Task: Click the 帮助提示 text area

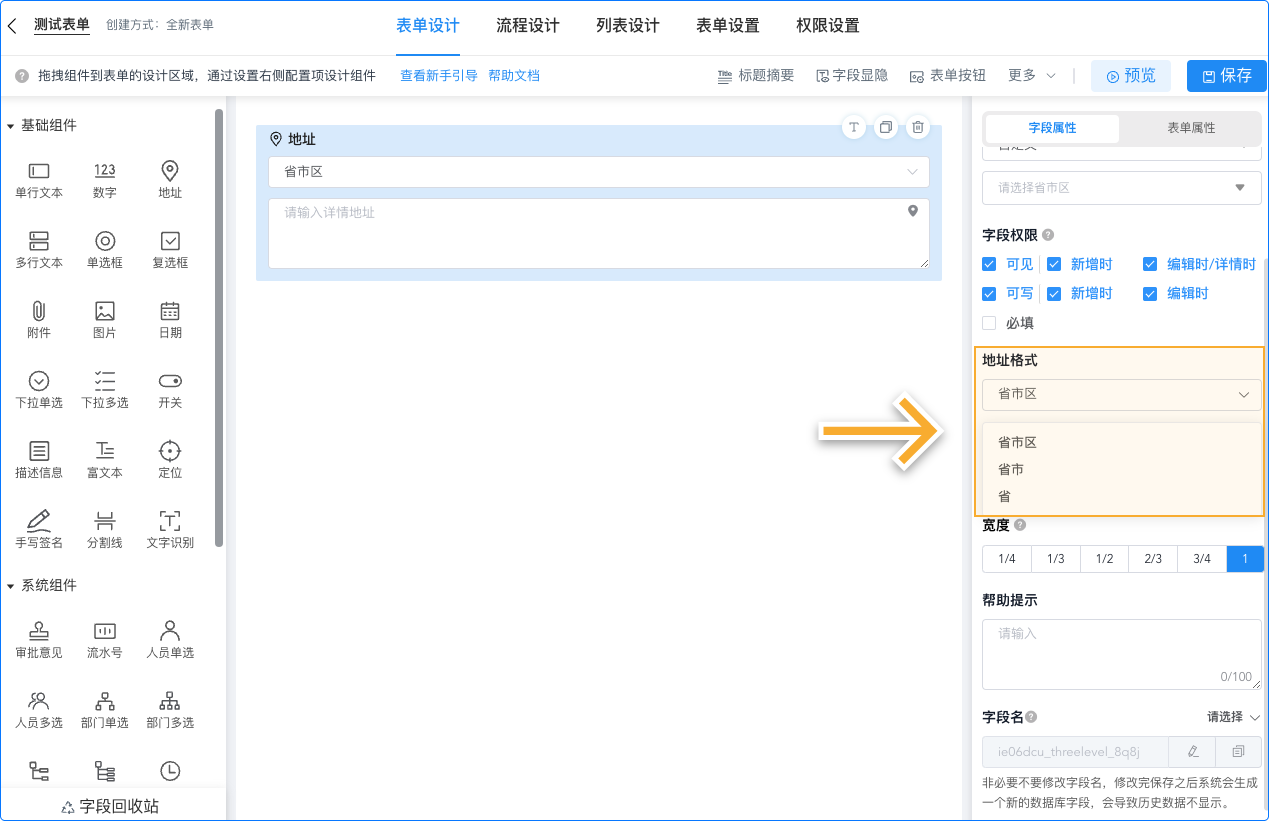Action: (1121, 653)
